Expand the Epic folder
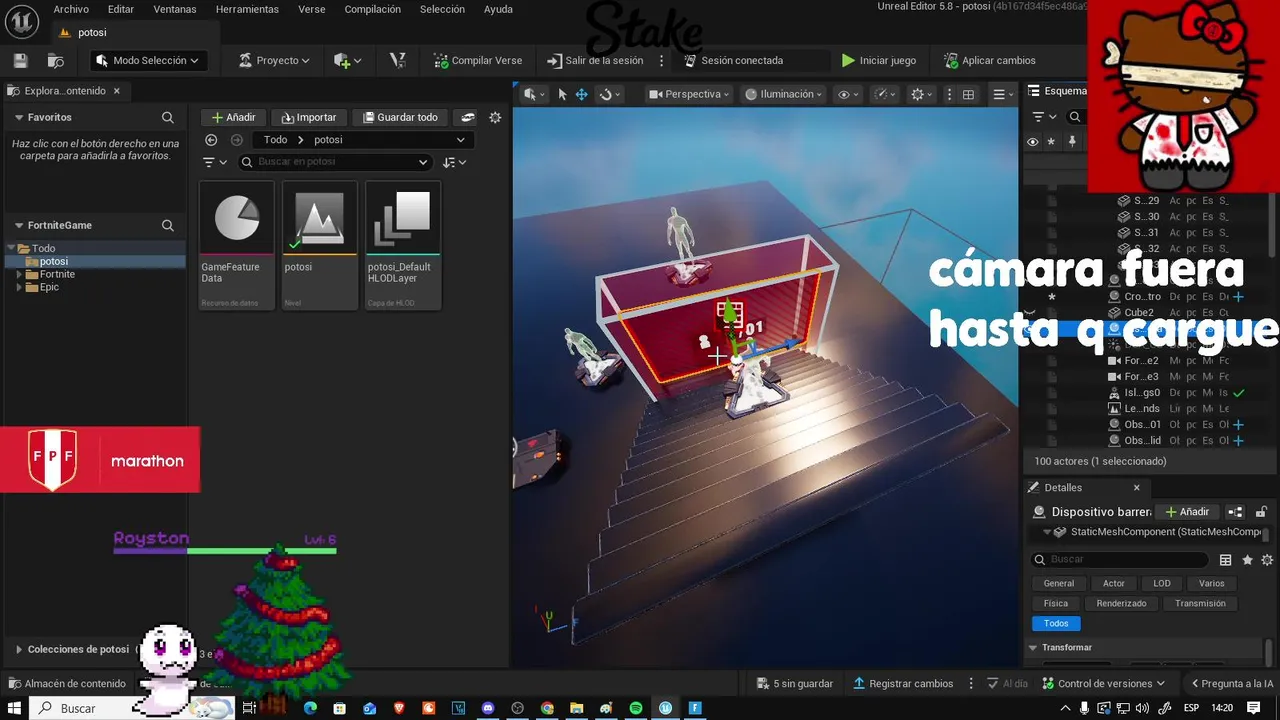This screenshot has width=1280, height=720. 19,287
